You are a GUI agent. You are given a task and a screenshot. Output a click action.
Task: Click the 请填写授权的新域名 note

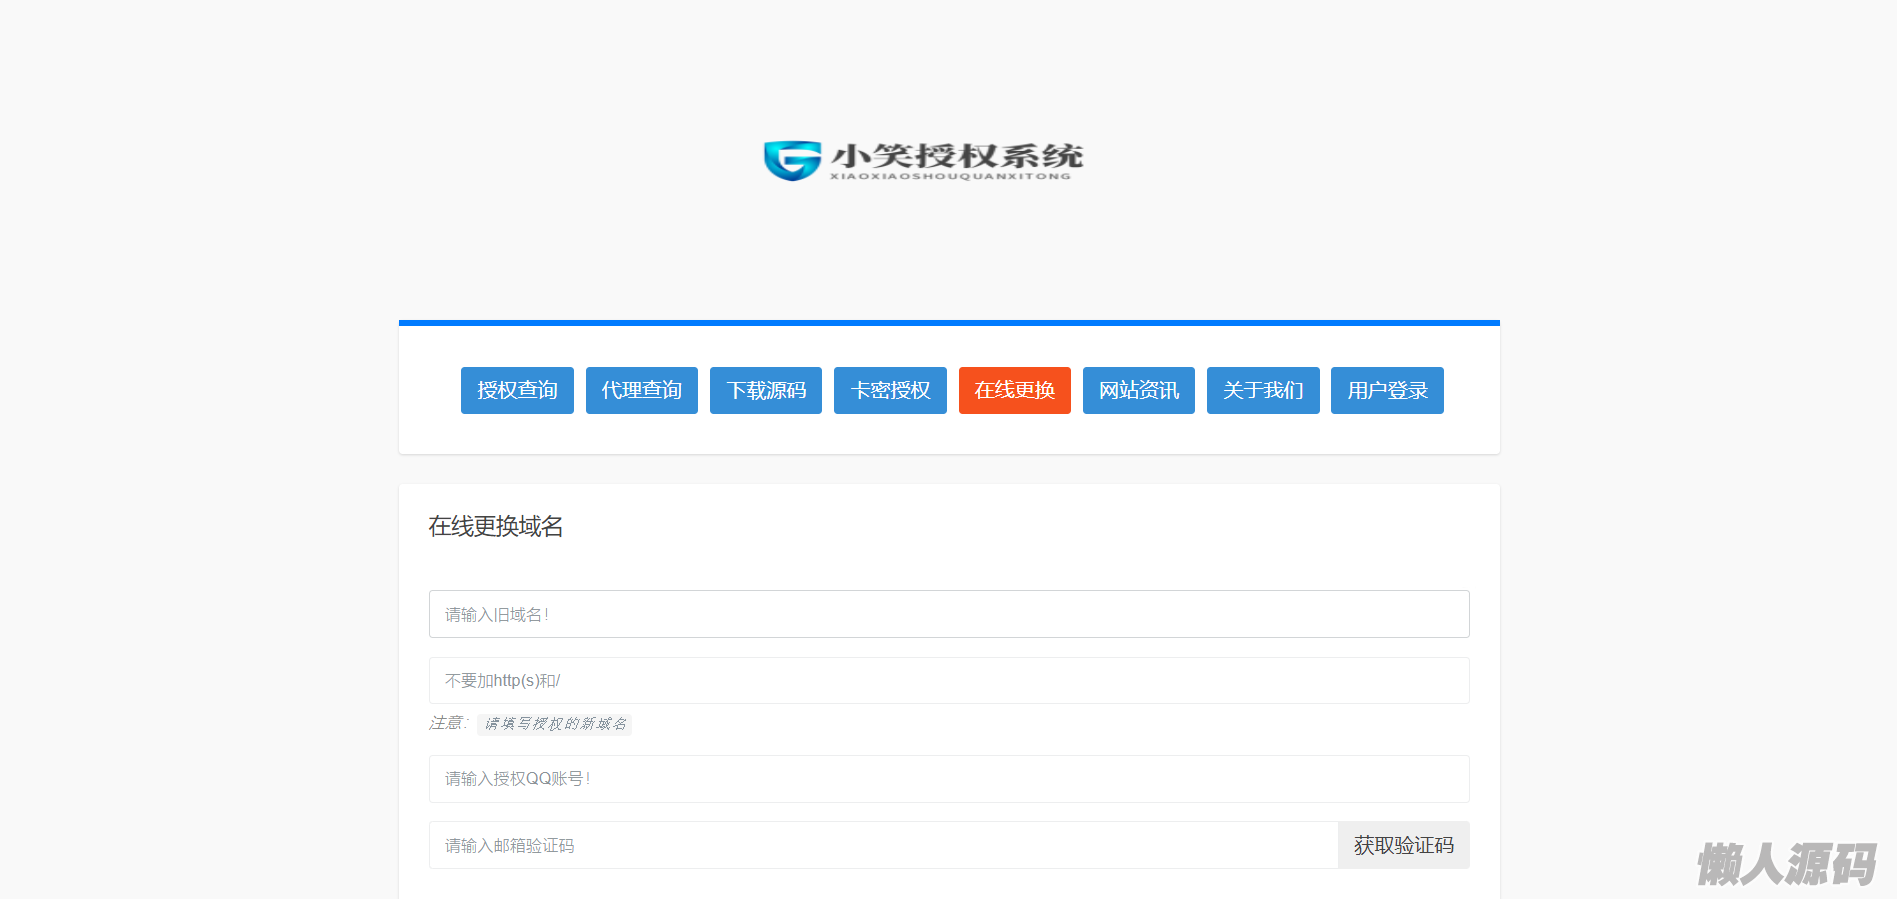(555, 724)
